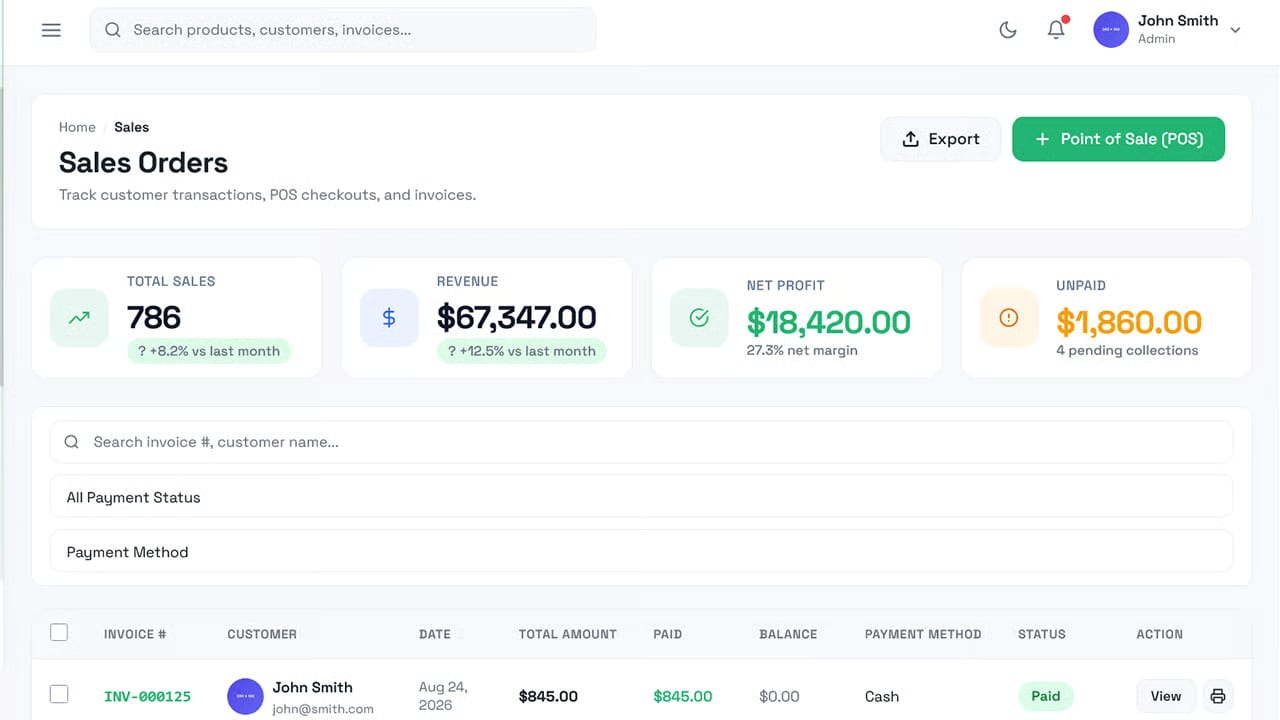
Task: Click john@smith.com email text
Action: tap(323, 709)
